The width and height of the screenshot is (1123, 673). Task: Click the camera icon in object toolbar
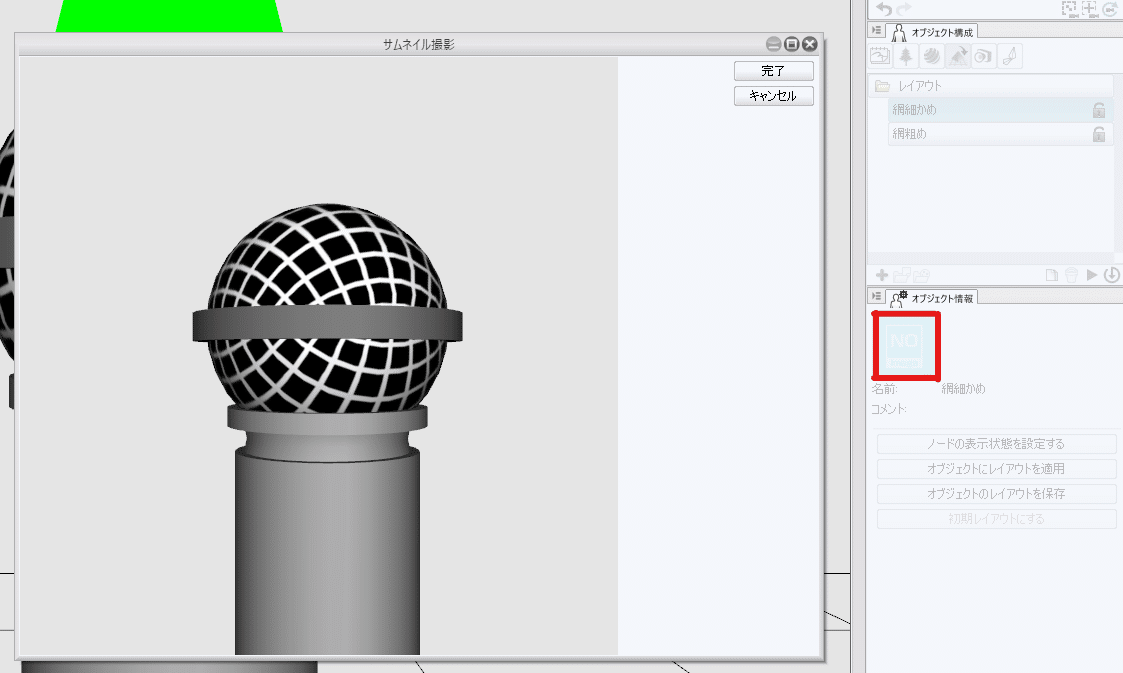click(983, 56)
